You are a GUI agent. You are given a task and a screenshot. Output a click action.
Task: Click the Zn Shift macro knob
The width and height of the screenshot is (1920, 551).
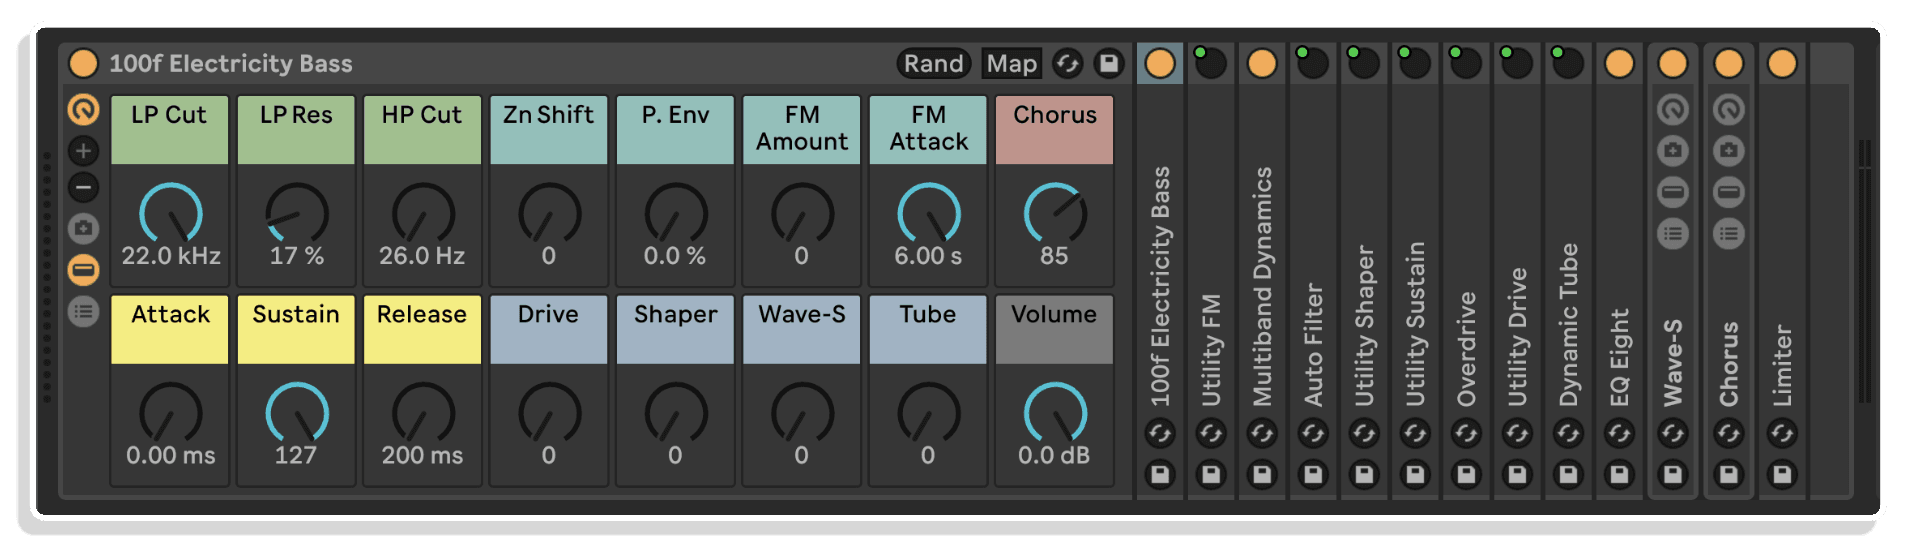pyautogui.click(x=549, y=214)
